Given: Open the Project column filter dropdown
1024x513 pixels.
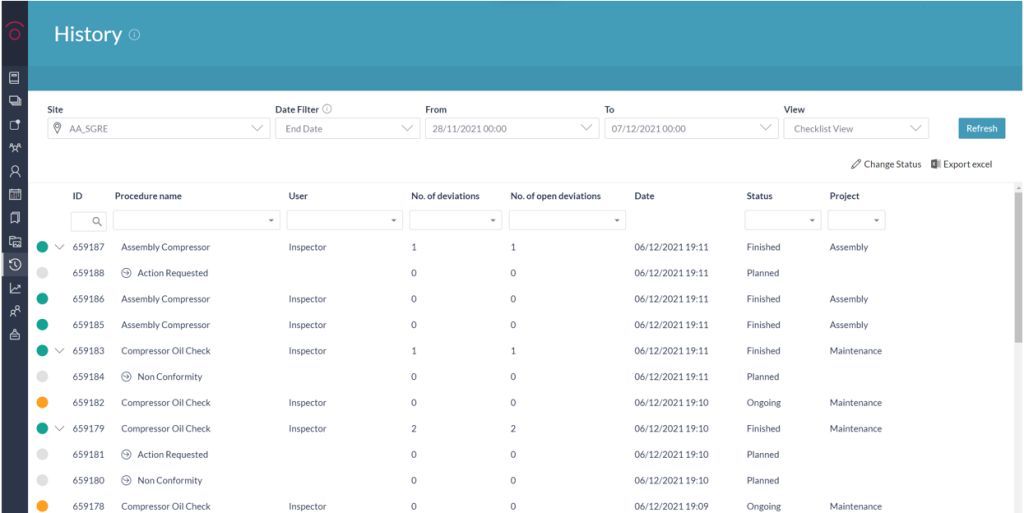Looking at the screenshot, I should [x=856, y=221].
